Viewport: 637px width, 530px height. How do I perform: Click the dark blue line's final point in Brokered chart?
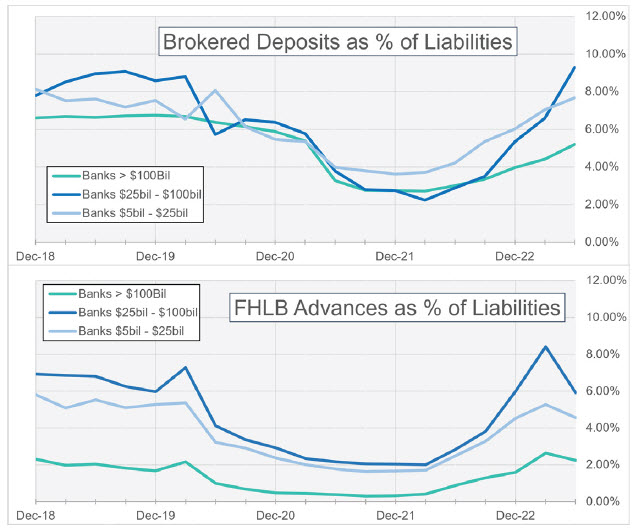point(574,67)
